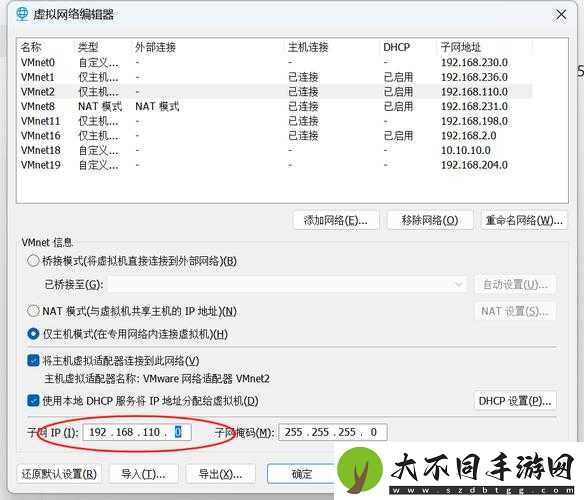Screen dimensions: 584x500
Task: Toggle 使用本地 DHCP 服务 checkbox
Action: (x=33, y=401)
